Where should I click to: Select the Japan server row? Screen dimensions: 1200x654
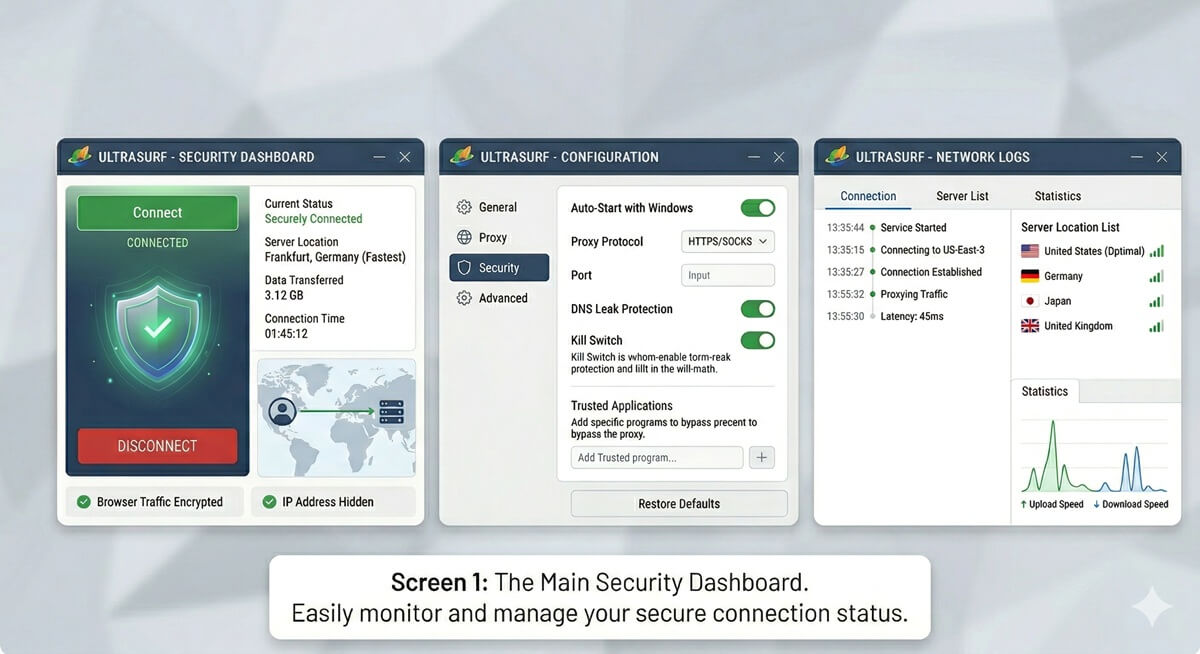1092,301
